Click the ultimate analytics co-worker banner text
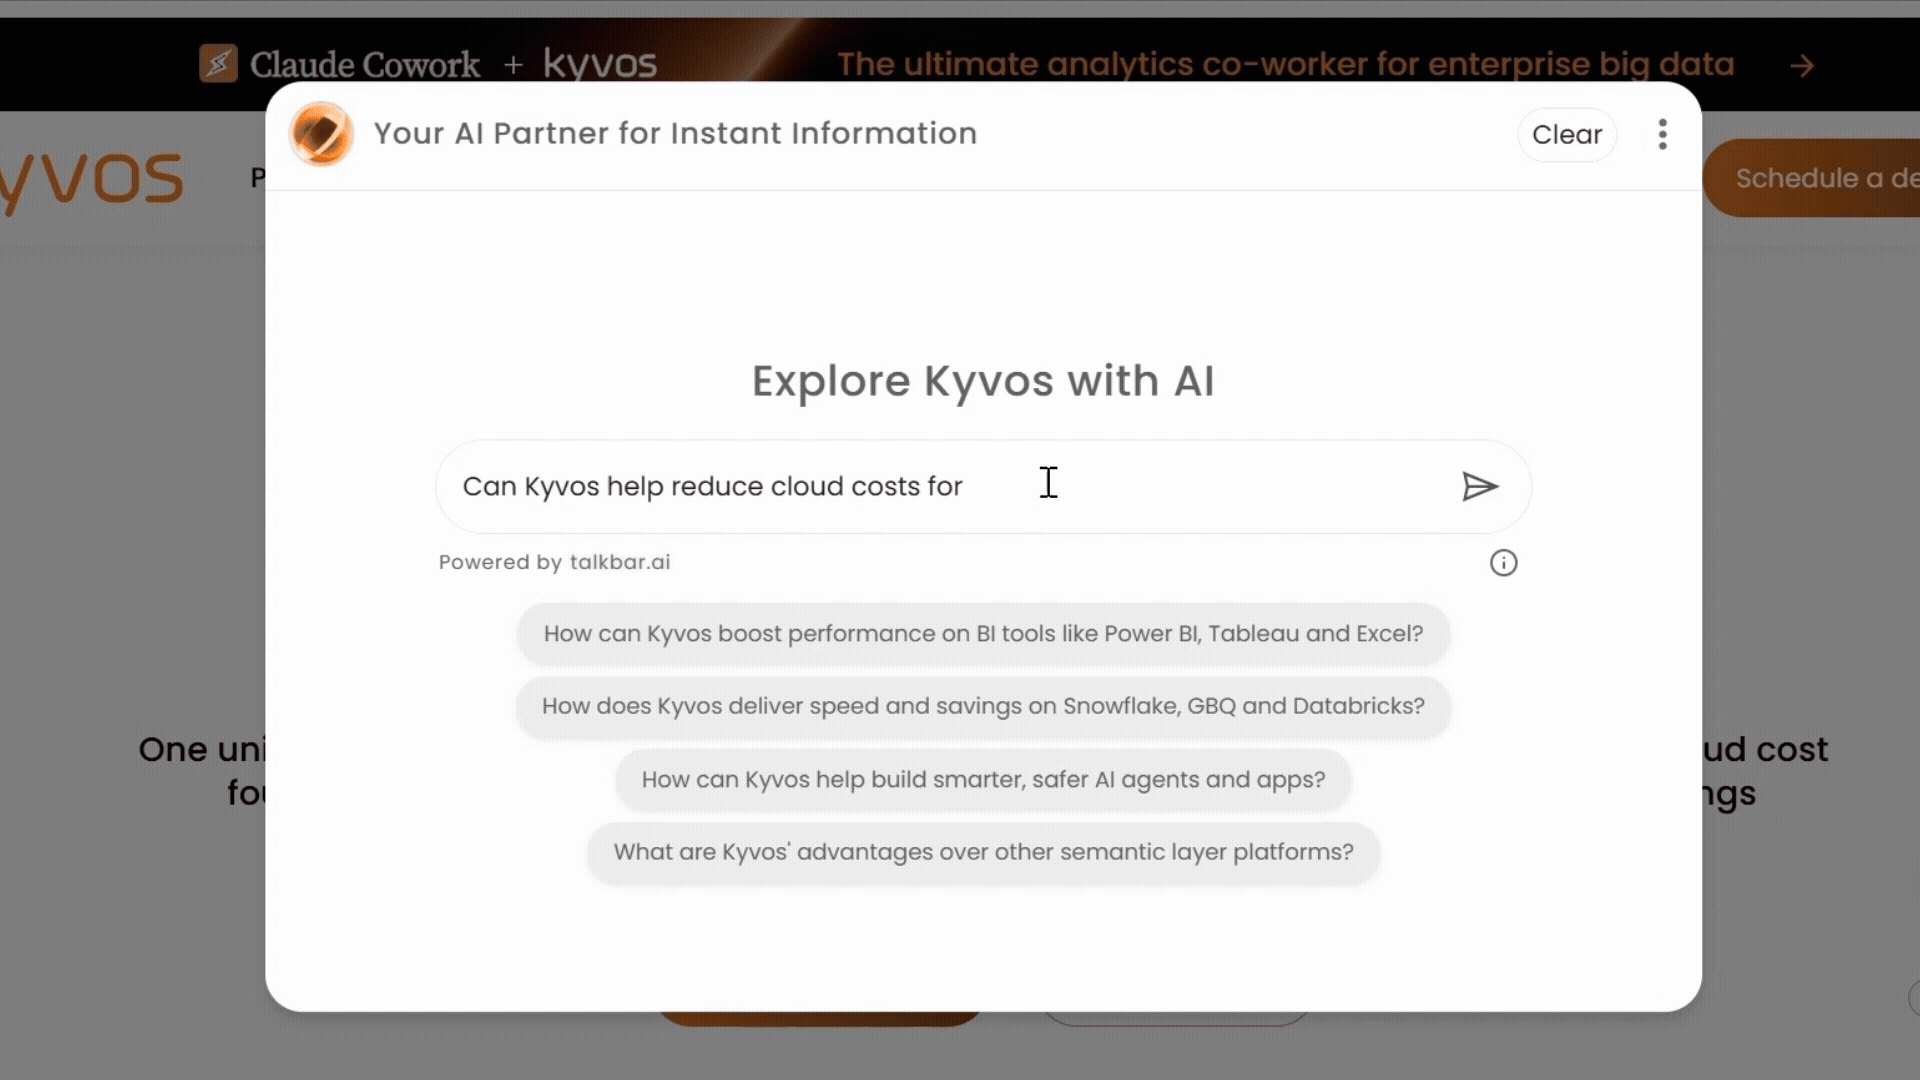 click(1285, 64)
